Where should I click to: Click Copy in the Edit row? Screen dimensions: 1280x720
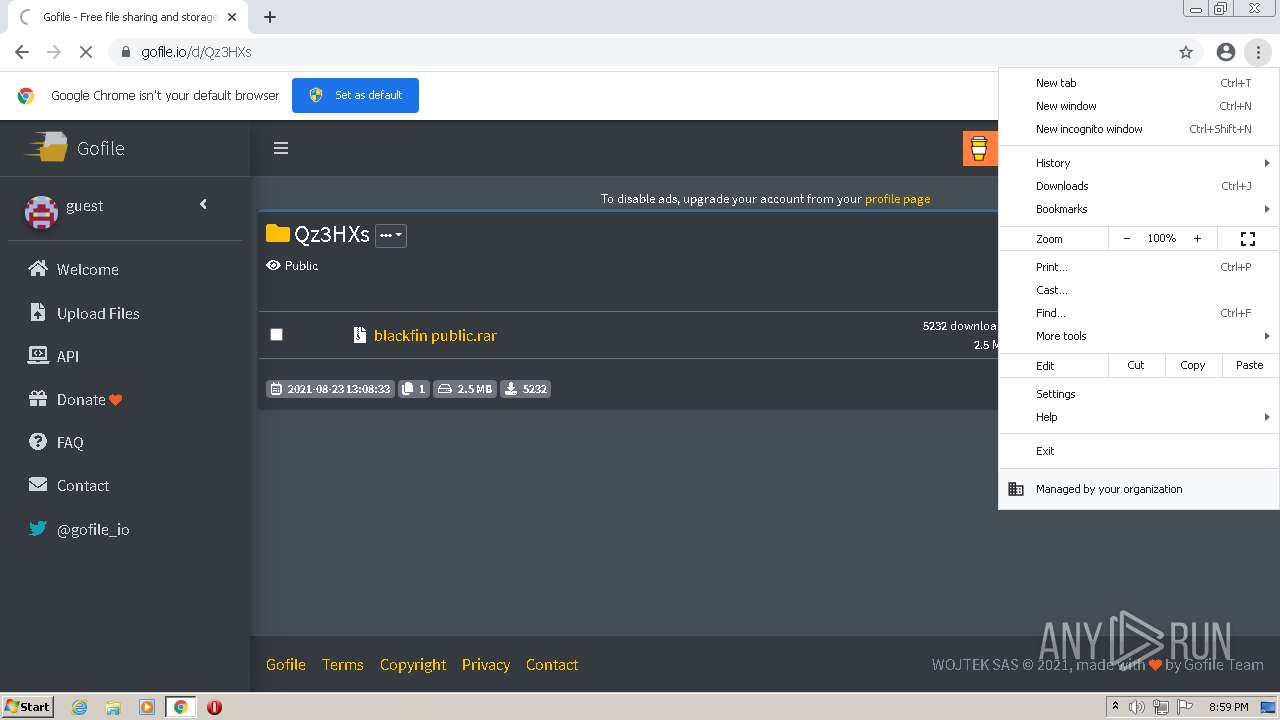tap(1193, 365)
